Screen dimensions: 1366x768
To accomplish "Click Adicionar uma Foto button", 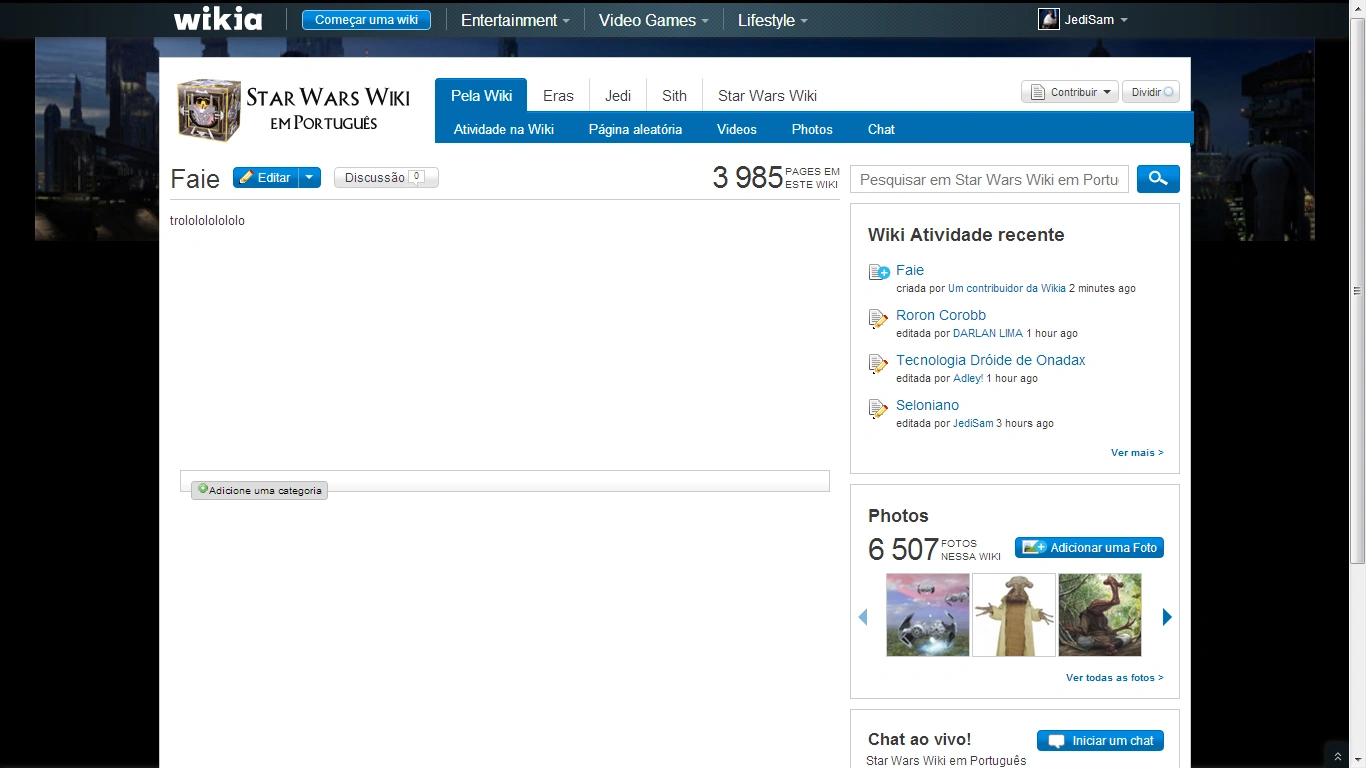I will point(1089,547).
